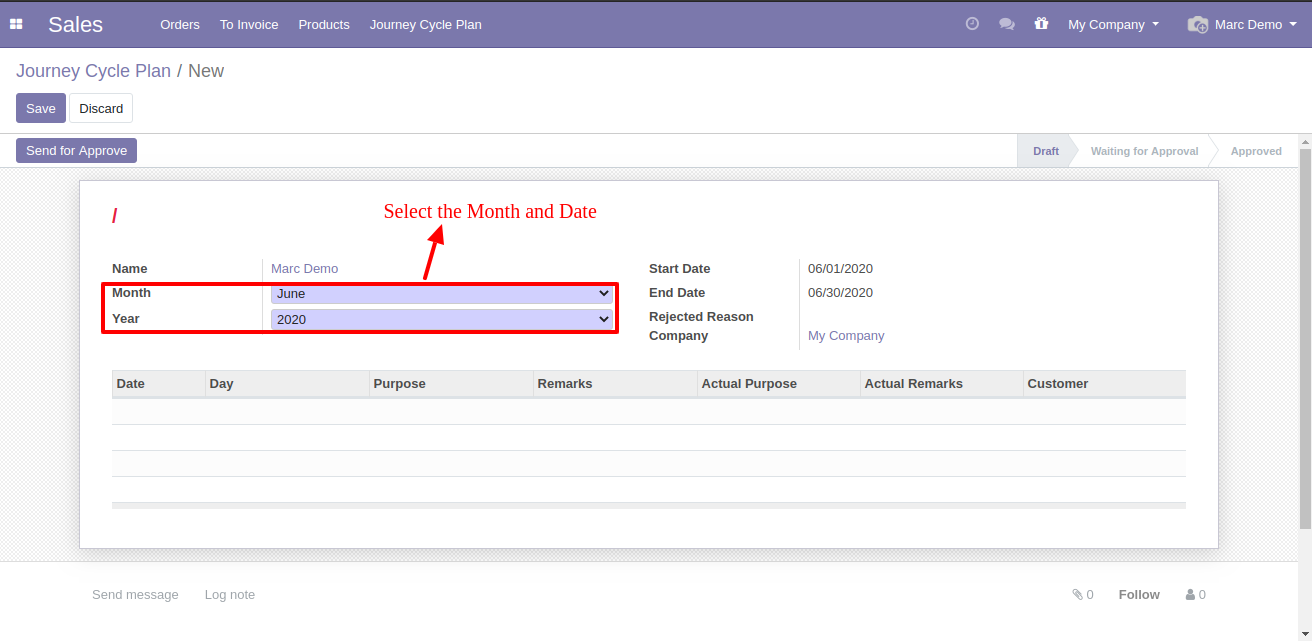
Task: Open the conversations chat icon
Action: (1007, 24)
